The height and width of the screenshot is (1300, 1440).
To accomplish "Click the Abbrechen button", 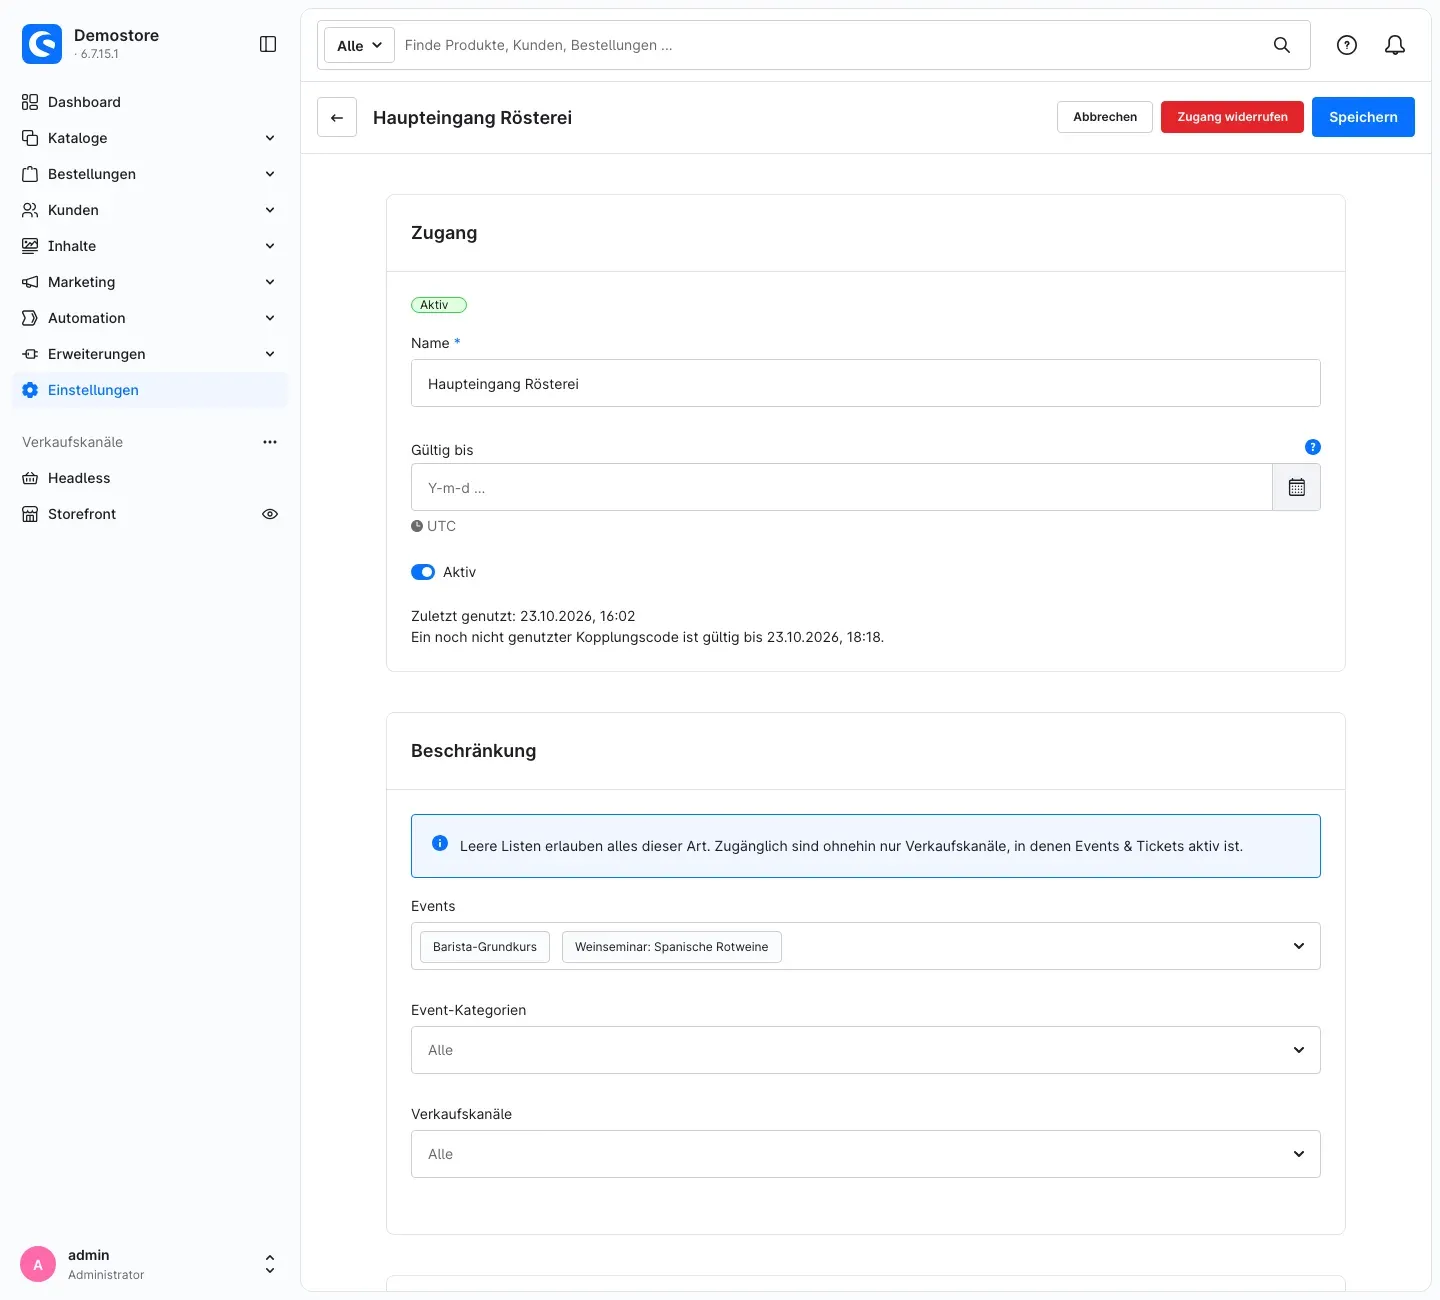I will coord(1105,117).
